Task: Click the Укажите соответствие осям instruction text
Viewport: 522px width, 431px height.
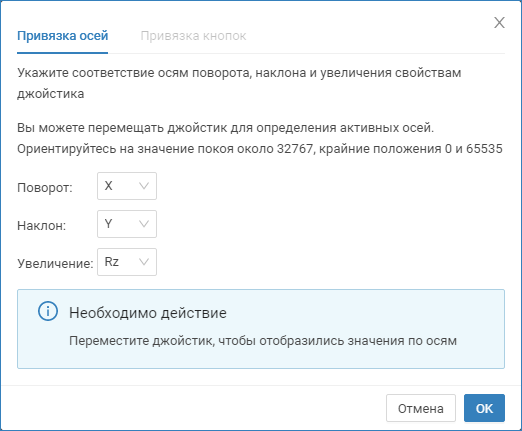Action: [239, 83]
